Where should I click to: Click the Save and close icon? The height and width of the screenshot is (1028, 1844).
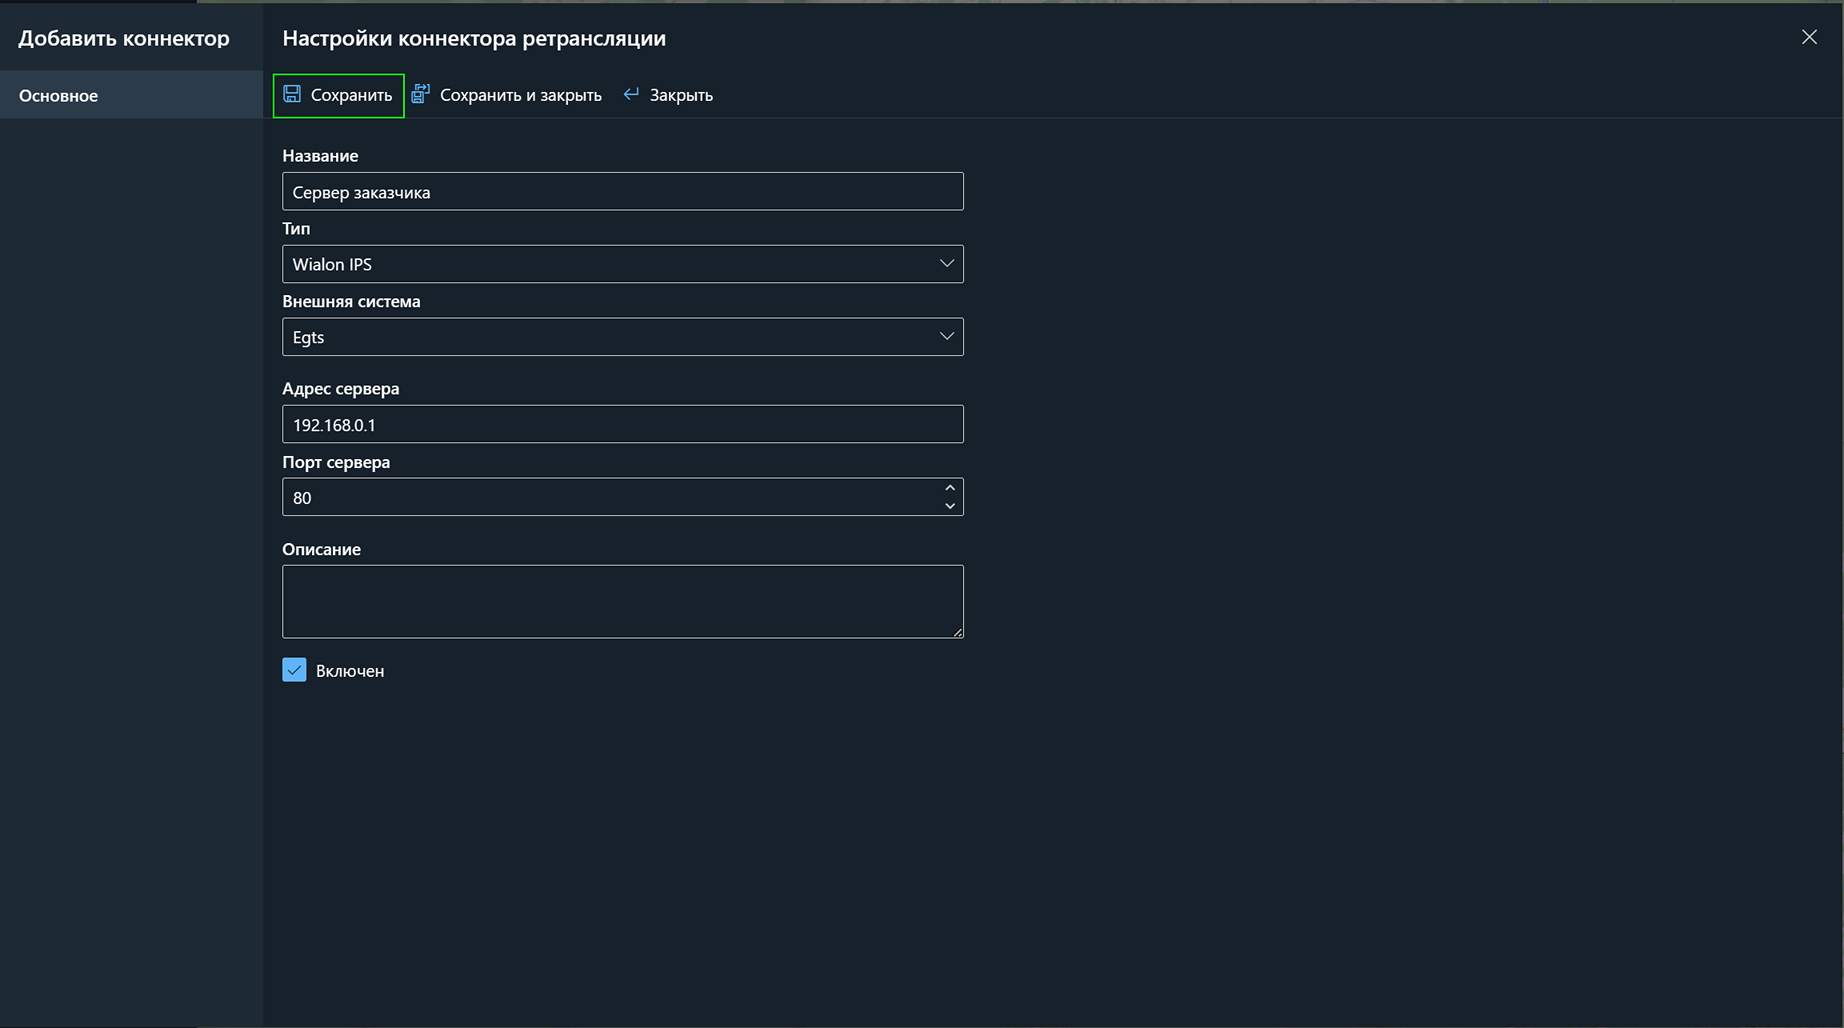coord(421,94)
